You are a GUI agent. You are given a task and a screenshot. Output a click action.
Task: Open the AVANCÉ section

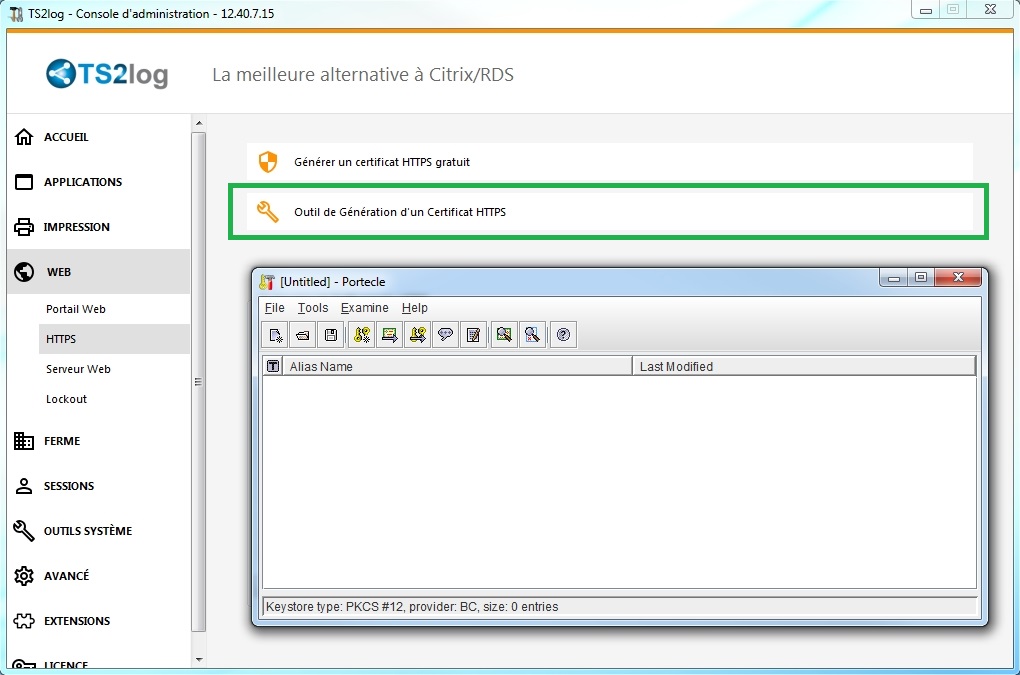coord(99,576)
